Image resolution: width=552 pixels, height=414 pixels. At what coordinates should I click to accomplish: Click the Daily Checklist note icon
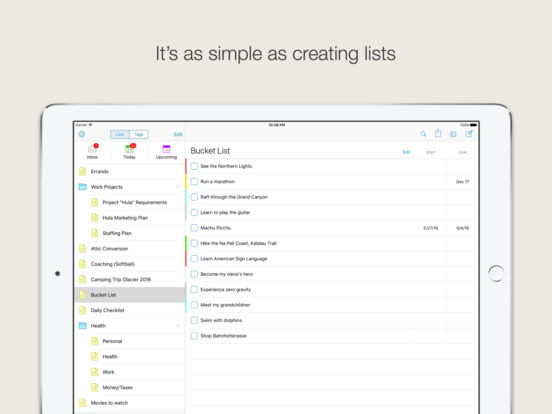82,310
